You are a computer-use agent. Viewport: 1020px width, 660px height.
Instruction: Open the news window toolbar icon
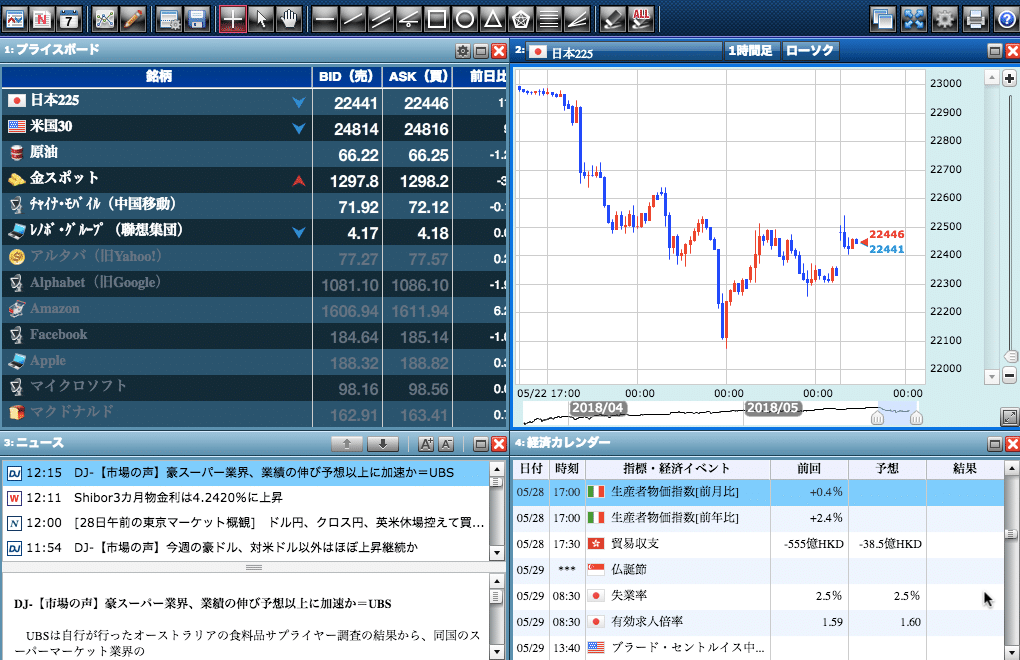[x=41, y=18]
